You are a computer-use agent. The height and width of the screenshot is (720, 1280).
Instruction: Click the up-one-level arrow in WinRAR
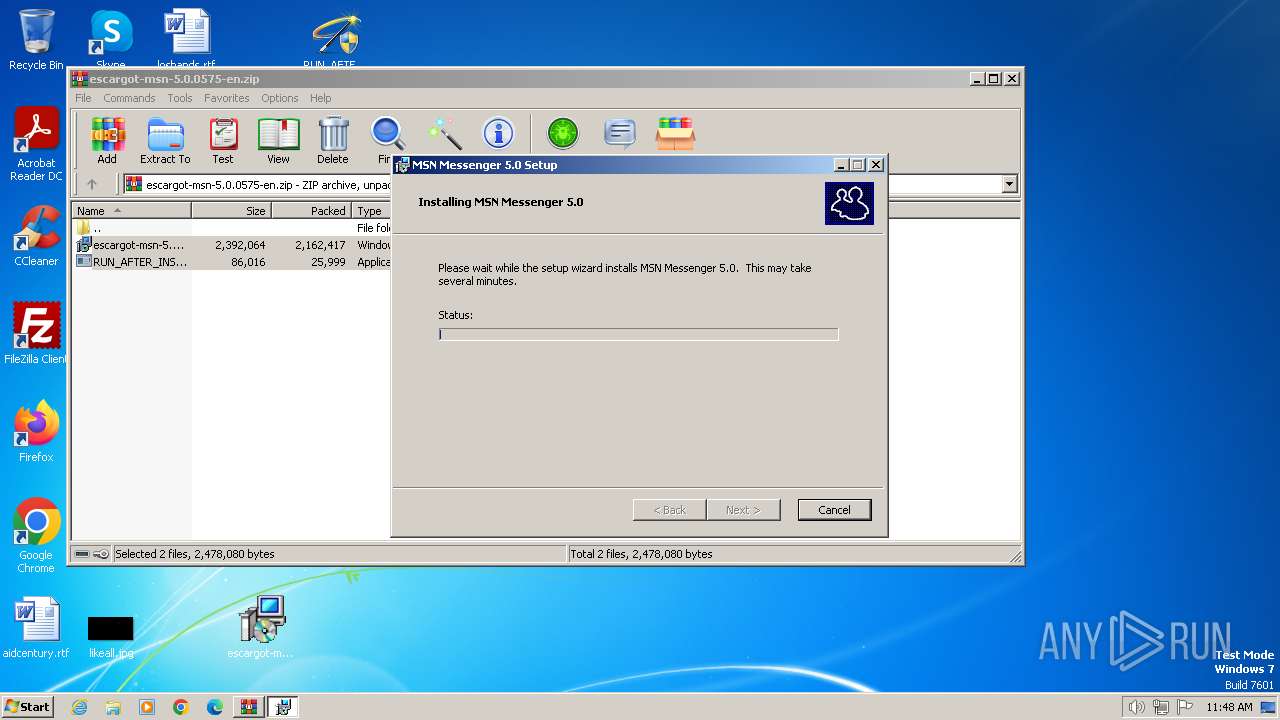92,184
